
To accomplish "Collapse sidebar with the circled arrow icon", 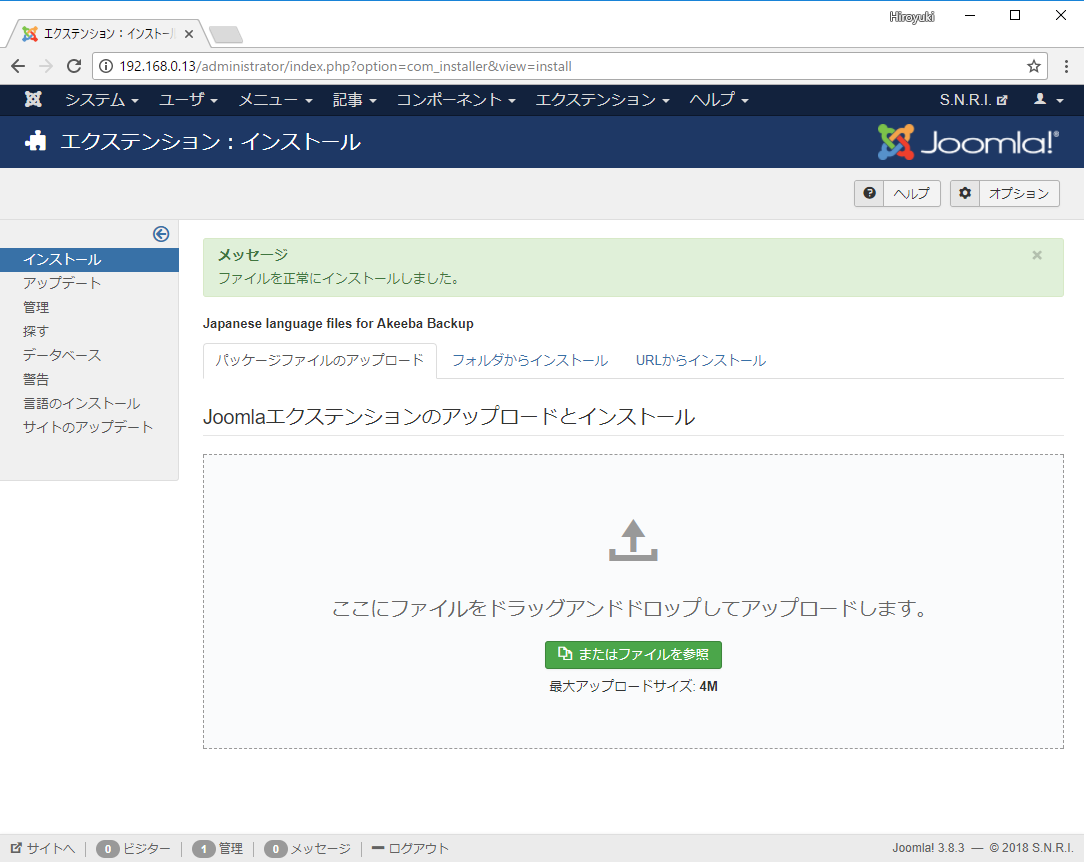I will click(x=161, y=234).
